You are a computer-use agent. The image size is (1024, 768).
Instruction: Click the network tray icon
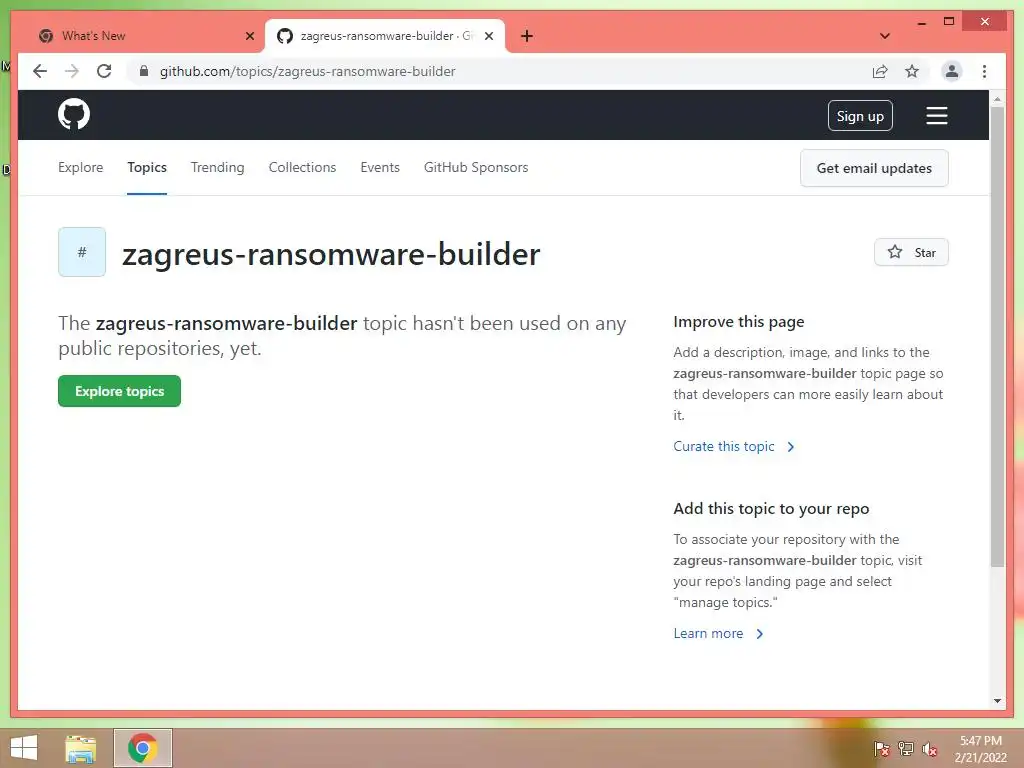(906, 749)
